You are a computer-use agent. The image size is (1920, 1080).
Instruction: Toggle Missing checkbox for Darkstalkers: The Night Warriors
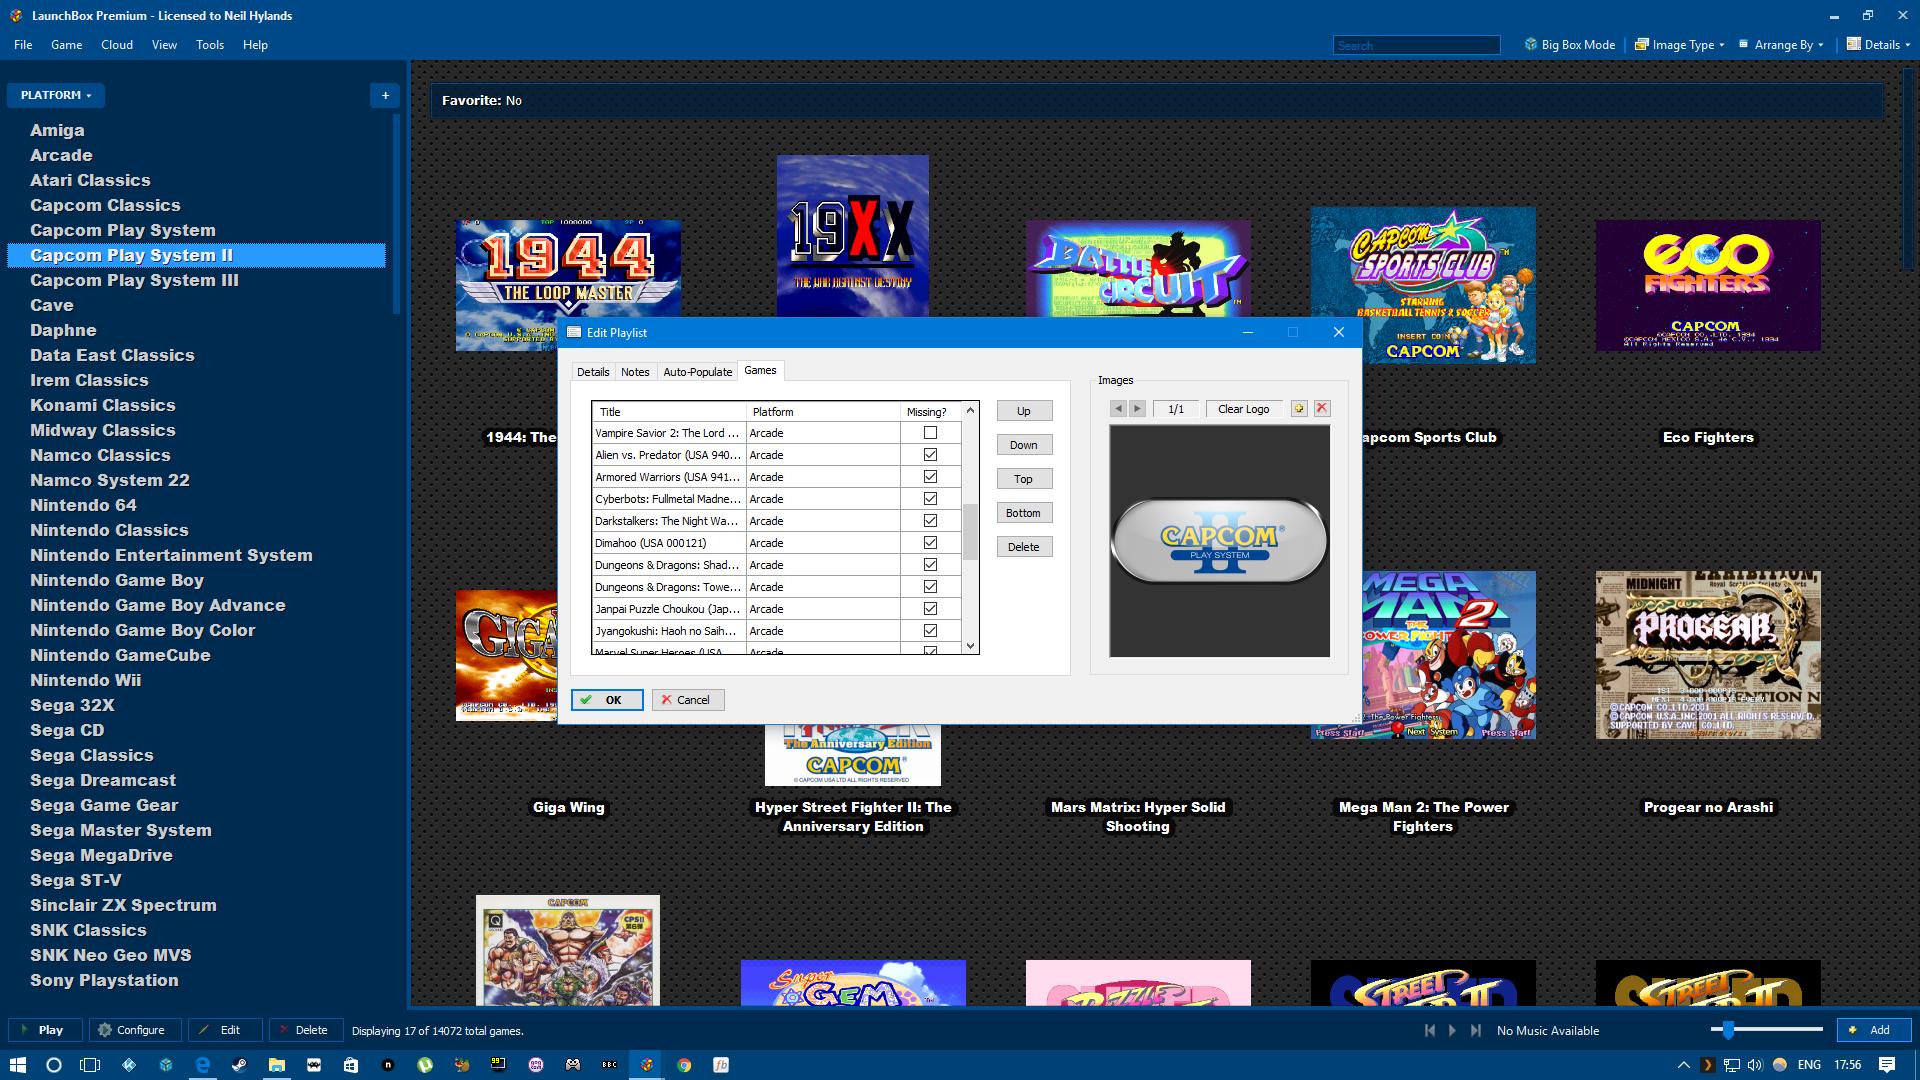(930, 521)
